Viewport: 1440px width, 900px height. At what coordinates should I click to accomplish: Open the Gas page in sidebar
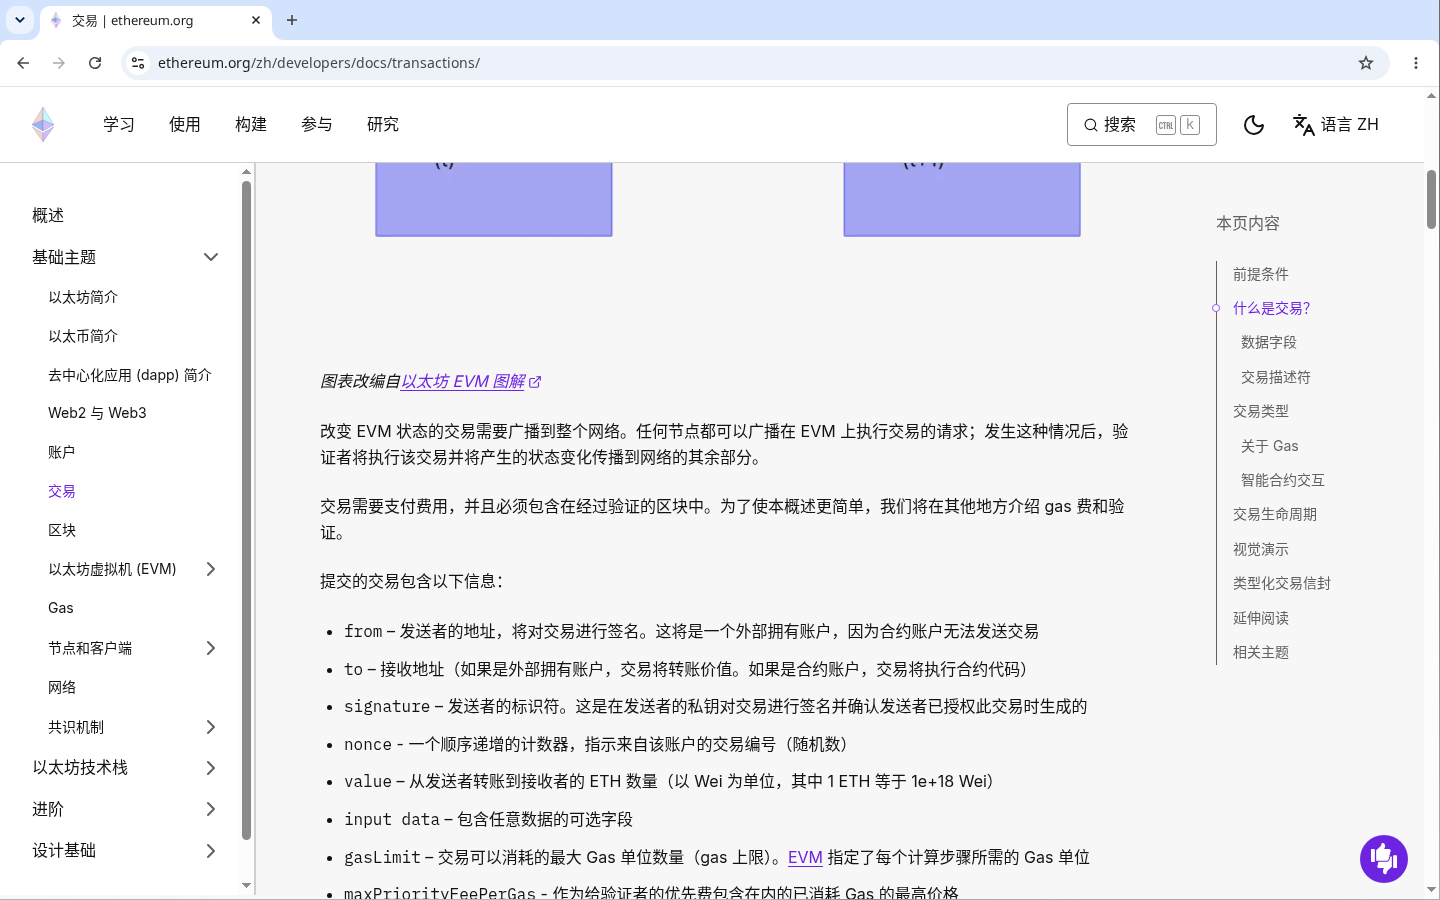point(61,608)
